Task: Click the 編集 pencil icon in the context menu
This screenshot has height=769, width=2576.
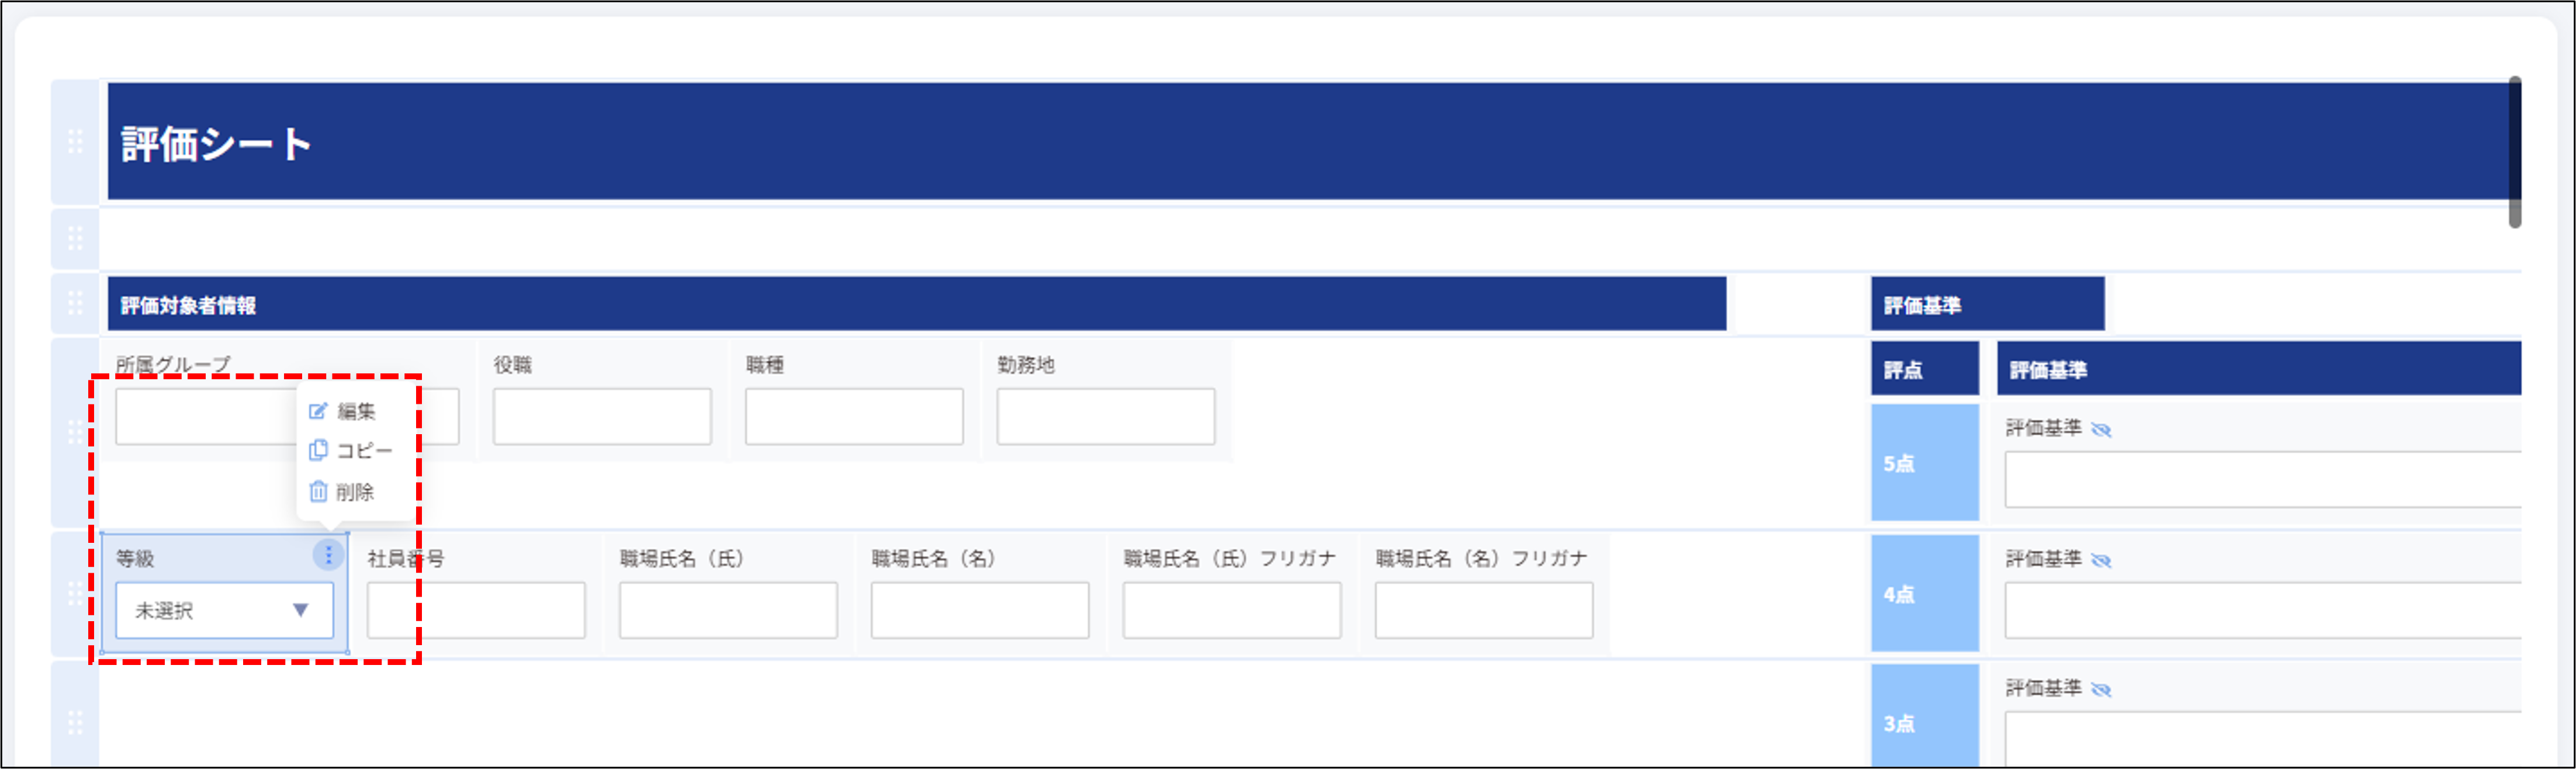Action: [x=317, y=410]
